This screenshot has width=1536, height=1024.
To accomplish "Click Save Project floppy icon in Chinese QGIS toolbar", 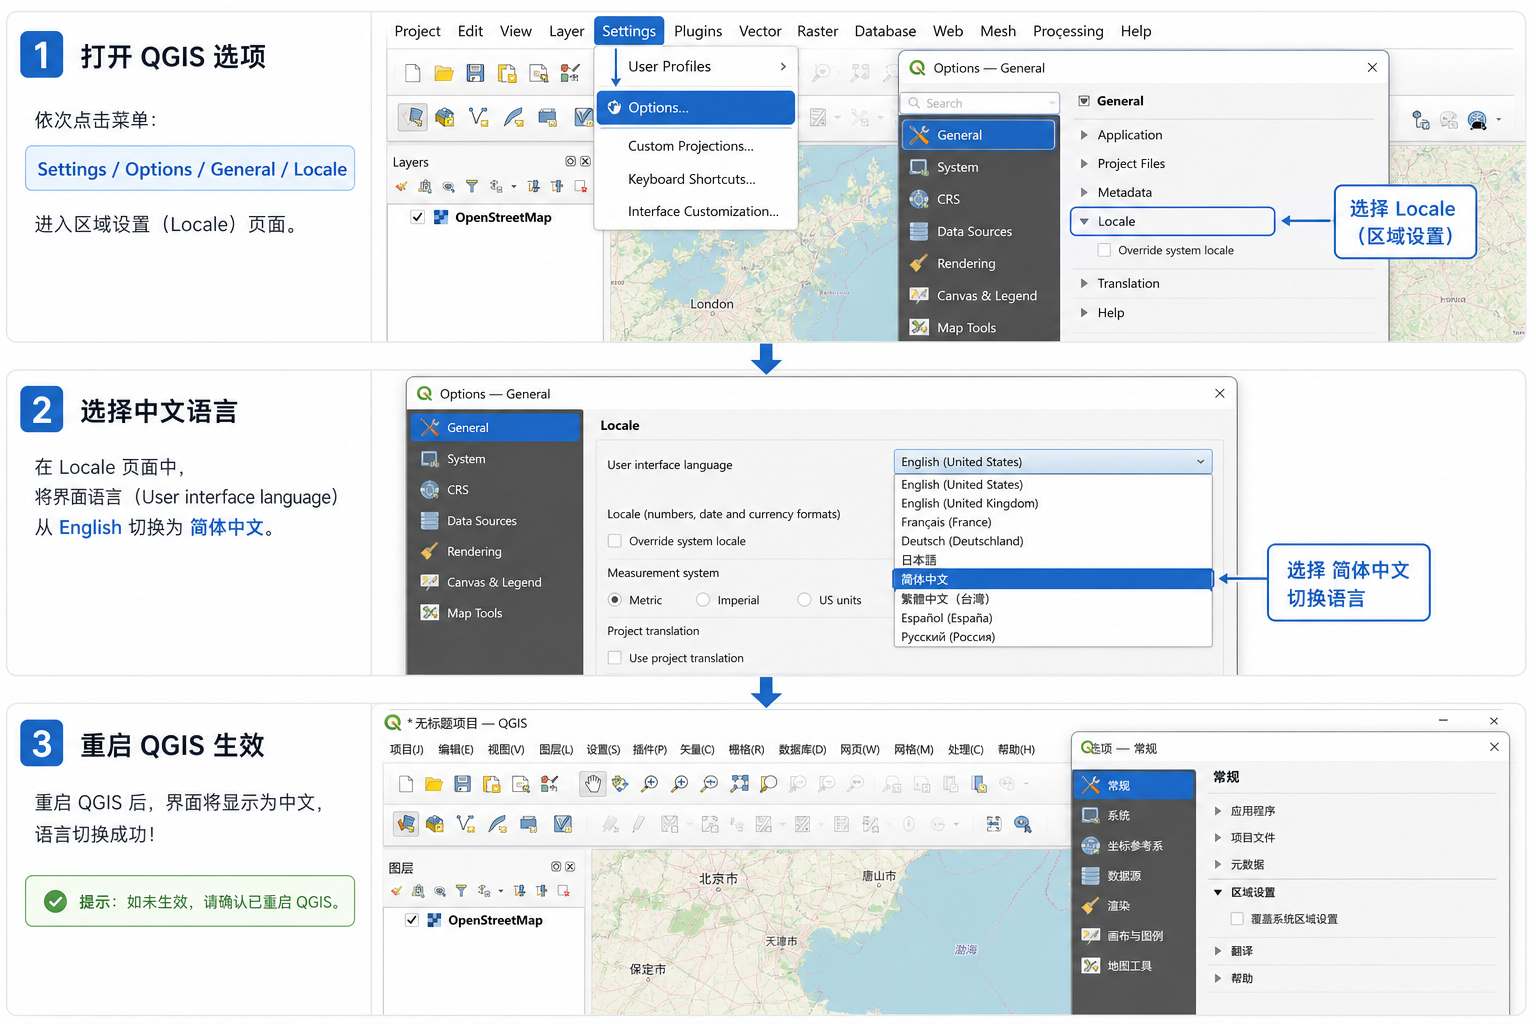I will tap(462, 784).
